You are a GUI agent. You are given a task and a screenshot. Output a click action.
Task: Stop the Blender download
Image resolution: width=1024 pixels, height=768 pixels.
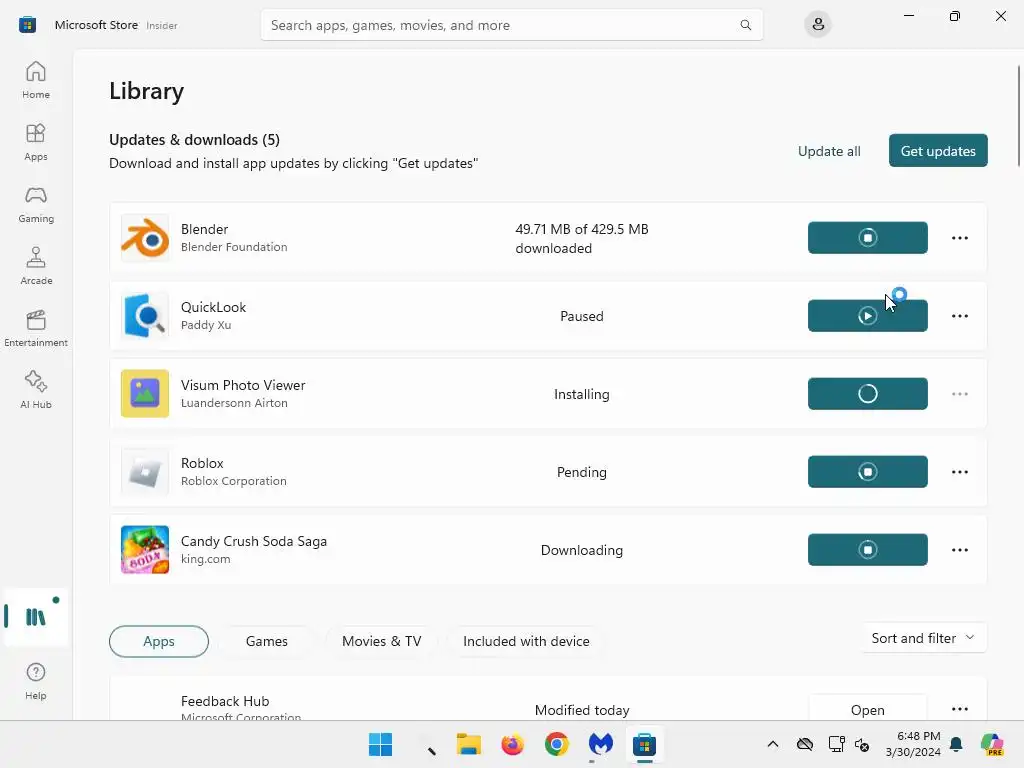[x=867, y=238]
